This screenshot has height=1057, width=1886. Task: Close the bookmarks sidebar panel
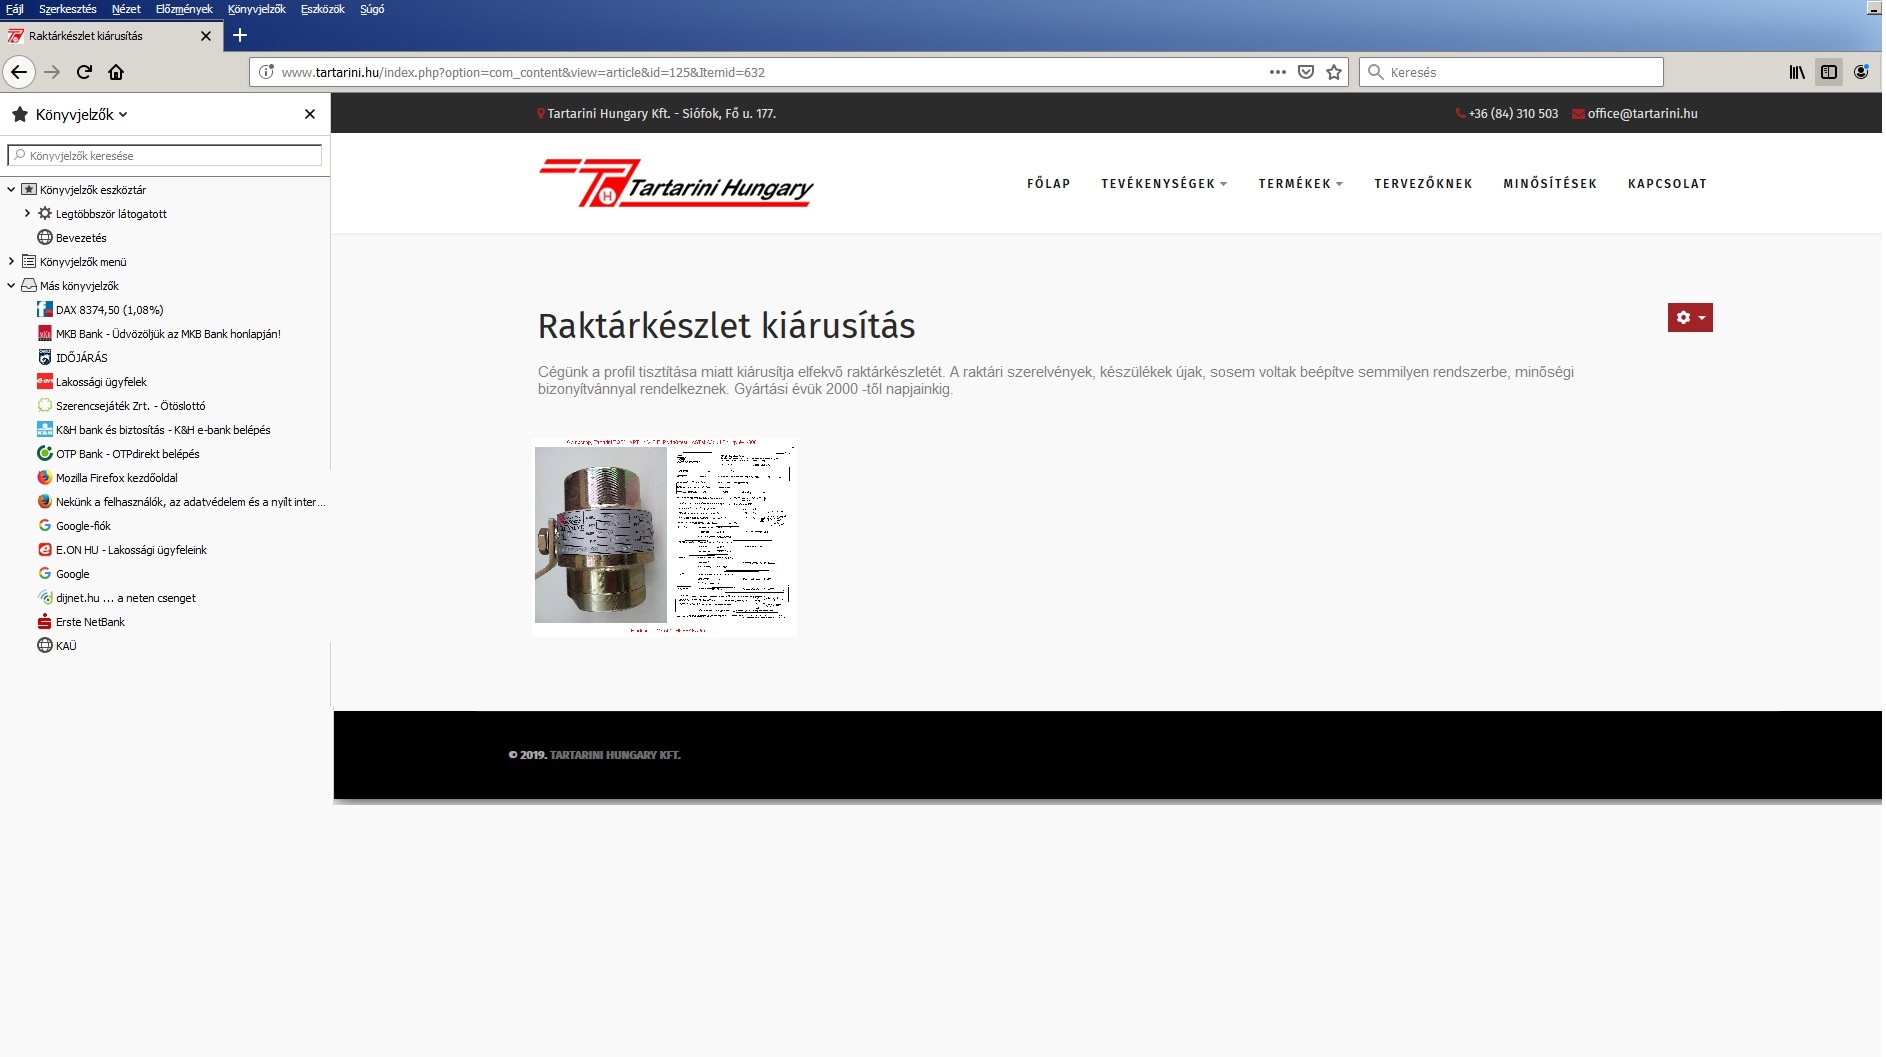(x=310, y=115)
